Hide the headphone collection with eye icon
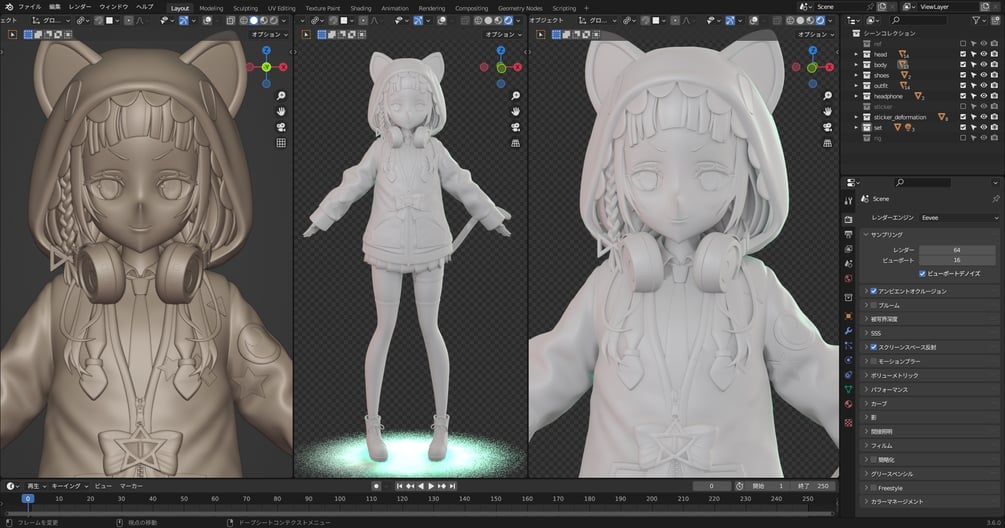1005x528 pixels. pos(984,96)
